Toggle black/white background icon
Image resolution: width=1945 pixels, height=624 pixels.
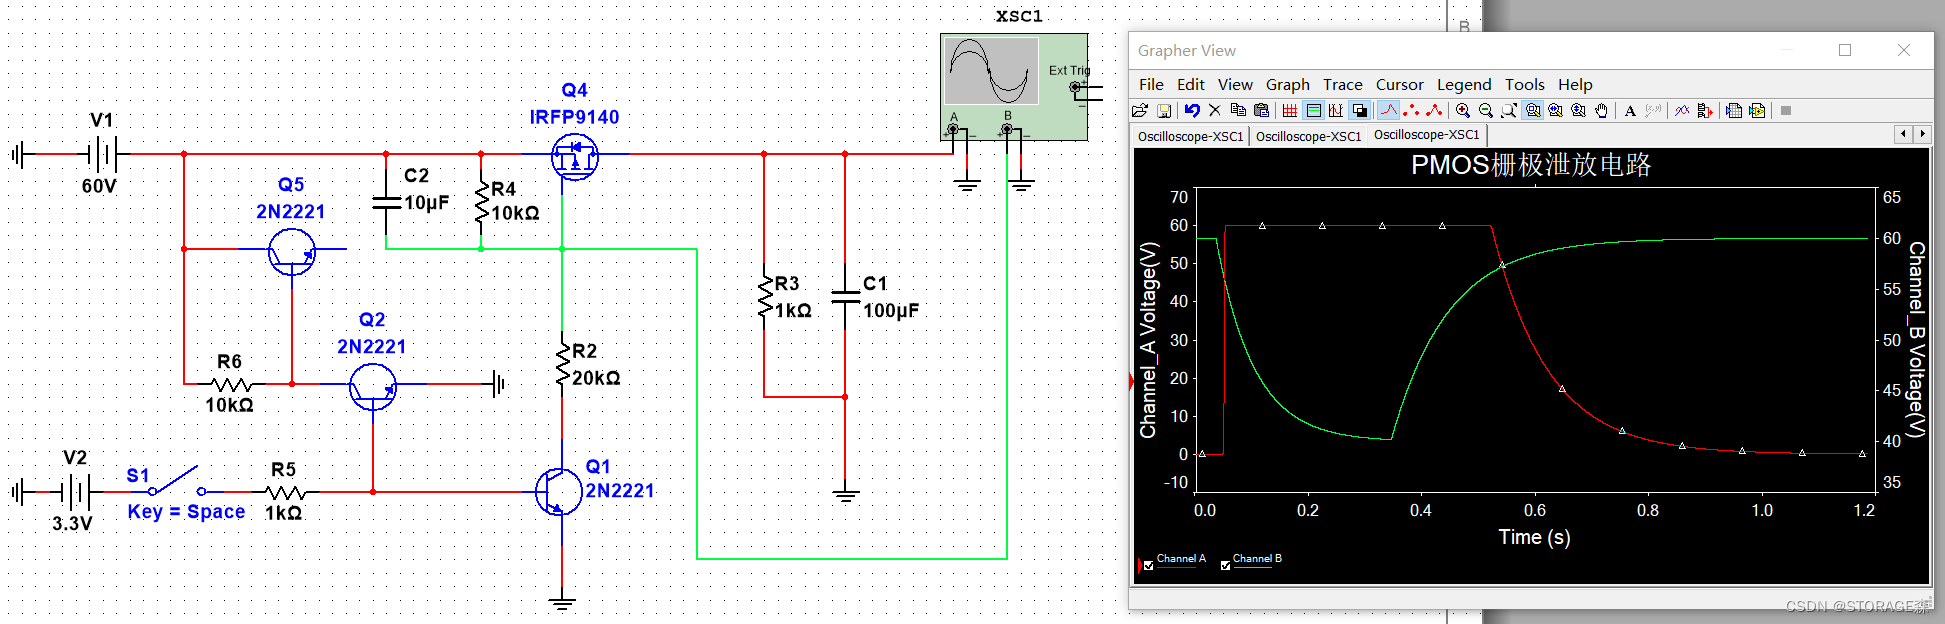click(x=1359, y=111)
